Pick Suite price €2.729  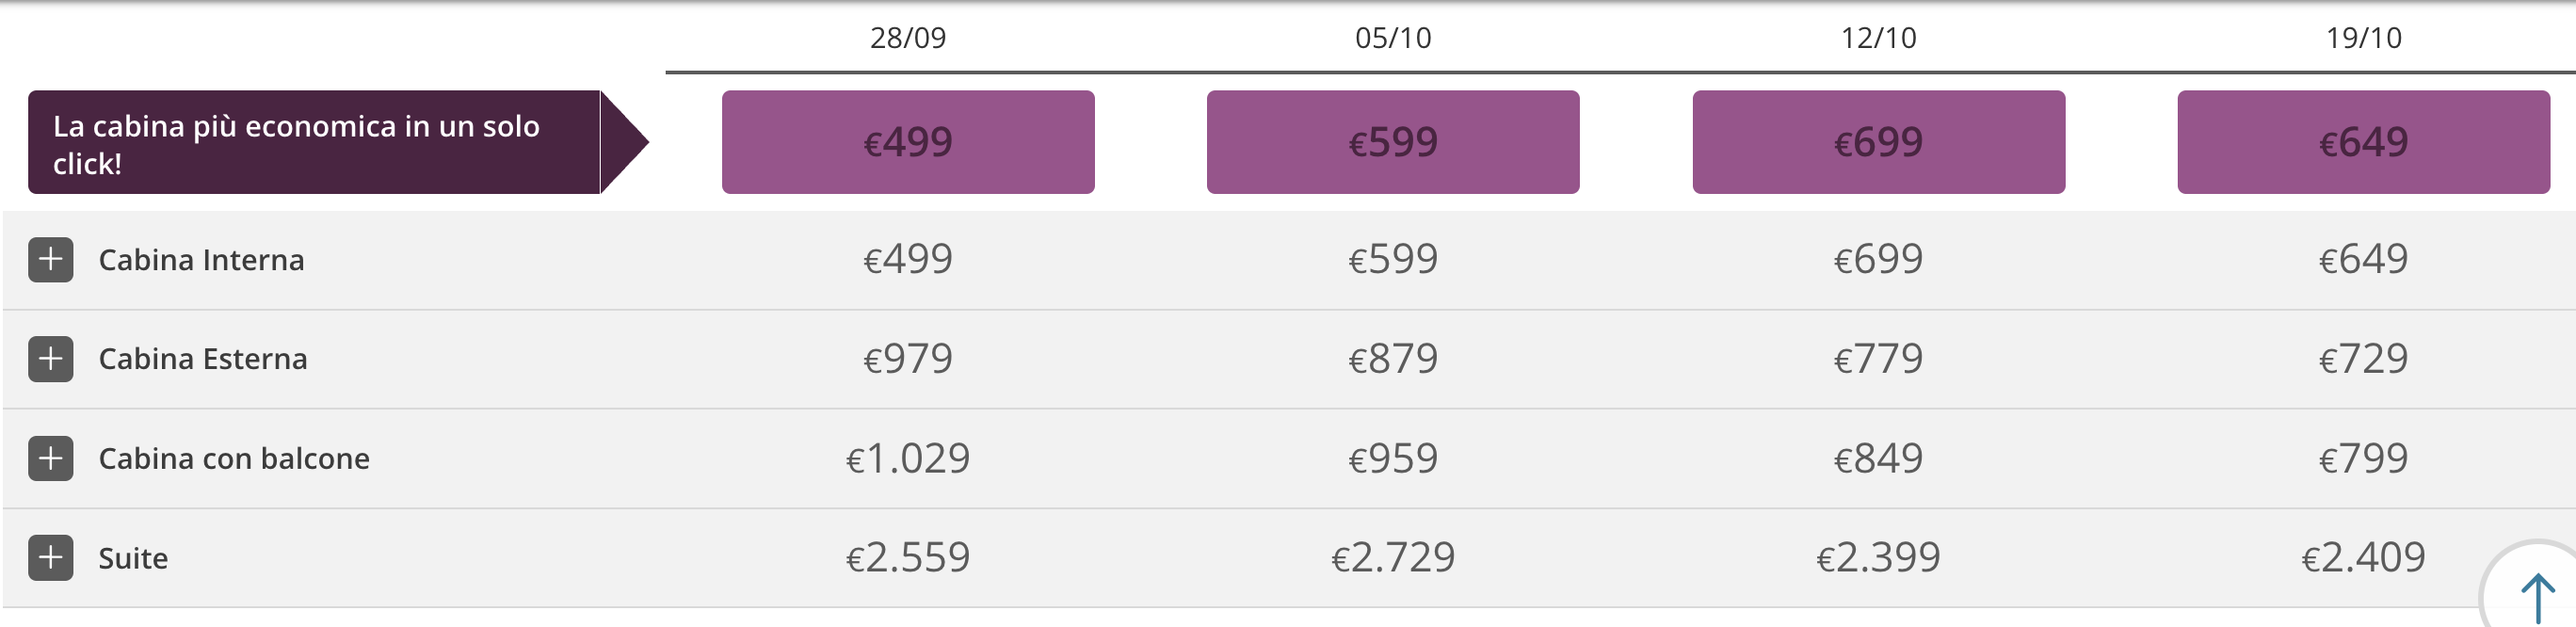1393,557
